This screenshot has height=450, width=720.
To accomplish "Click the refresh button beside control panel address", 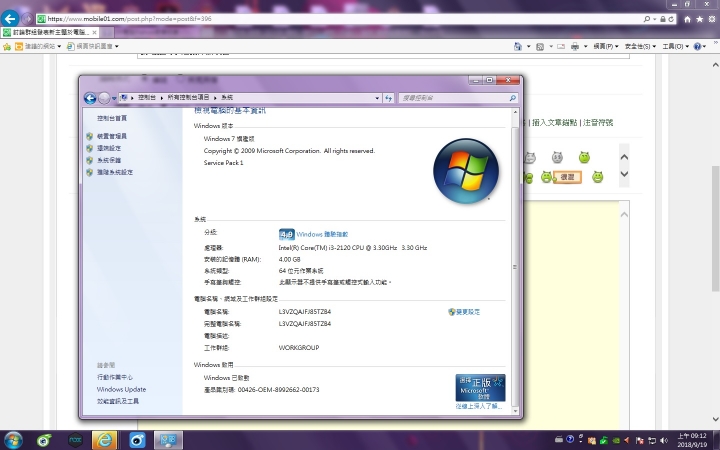I will click(x=388, y=98).
